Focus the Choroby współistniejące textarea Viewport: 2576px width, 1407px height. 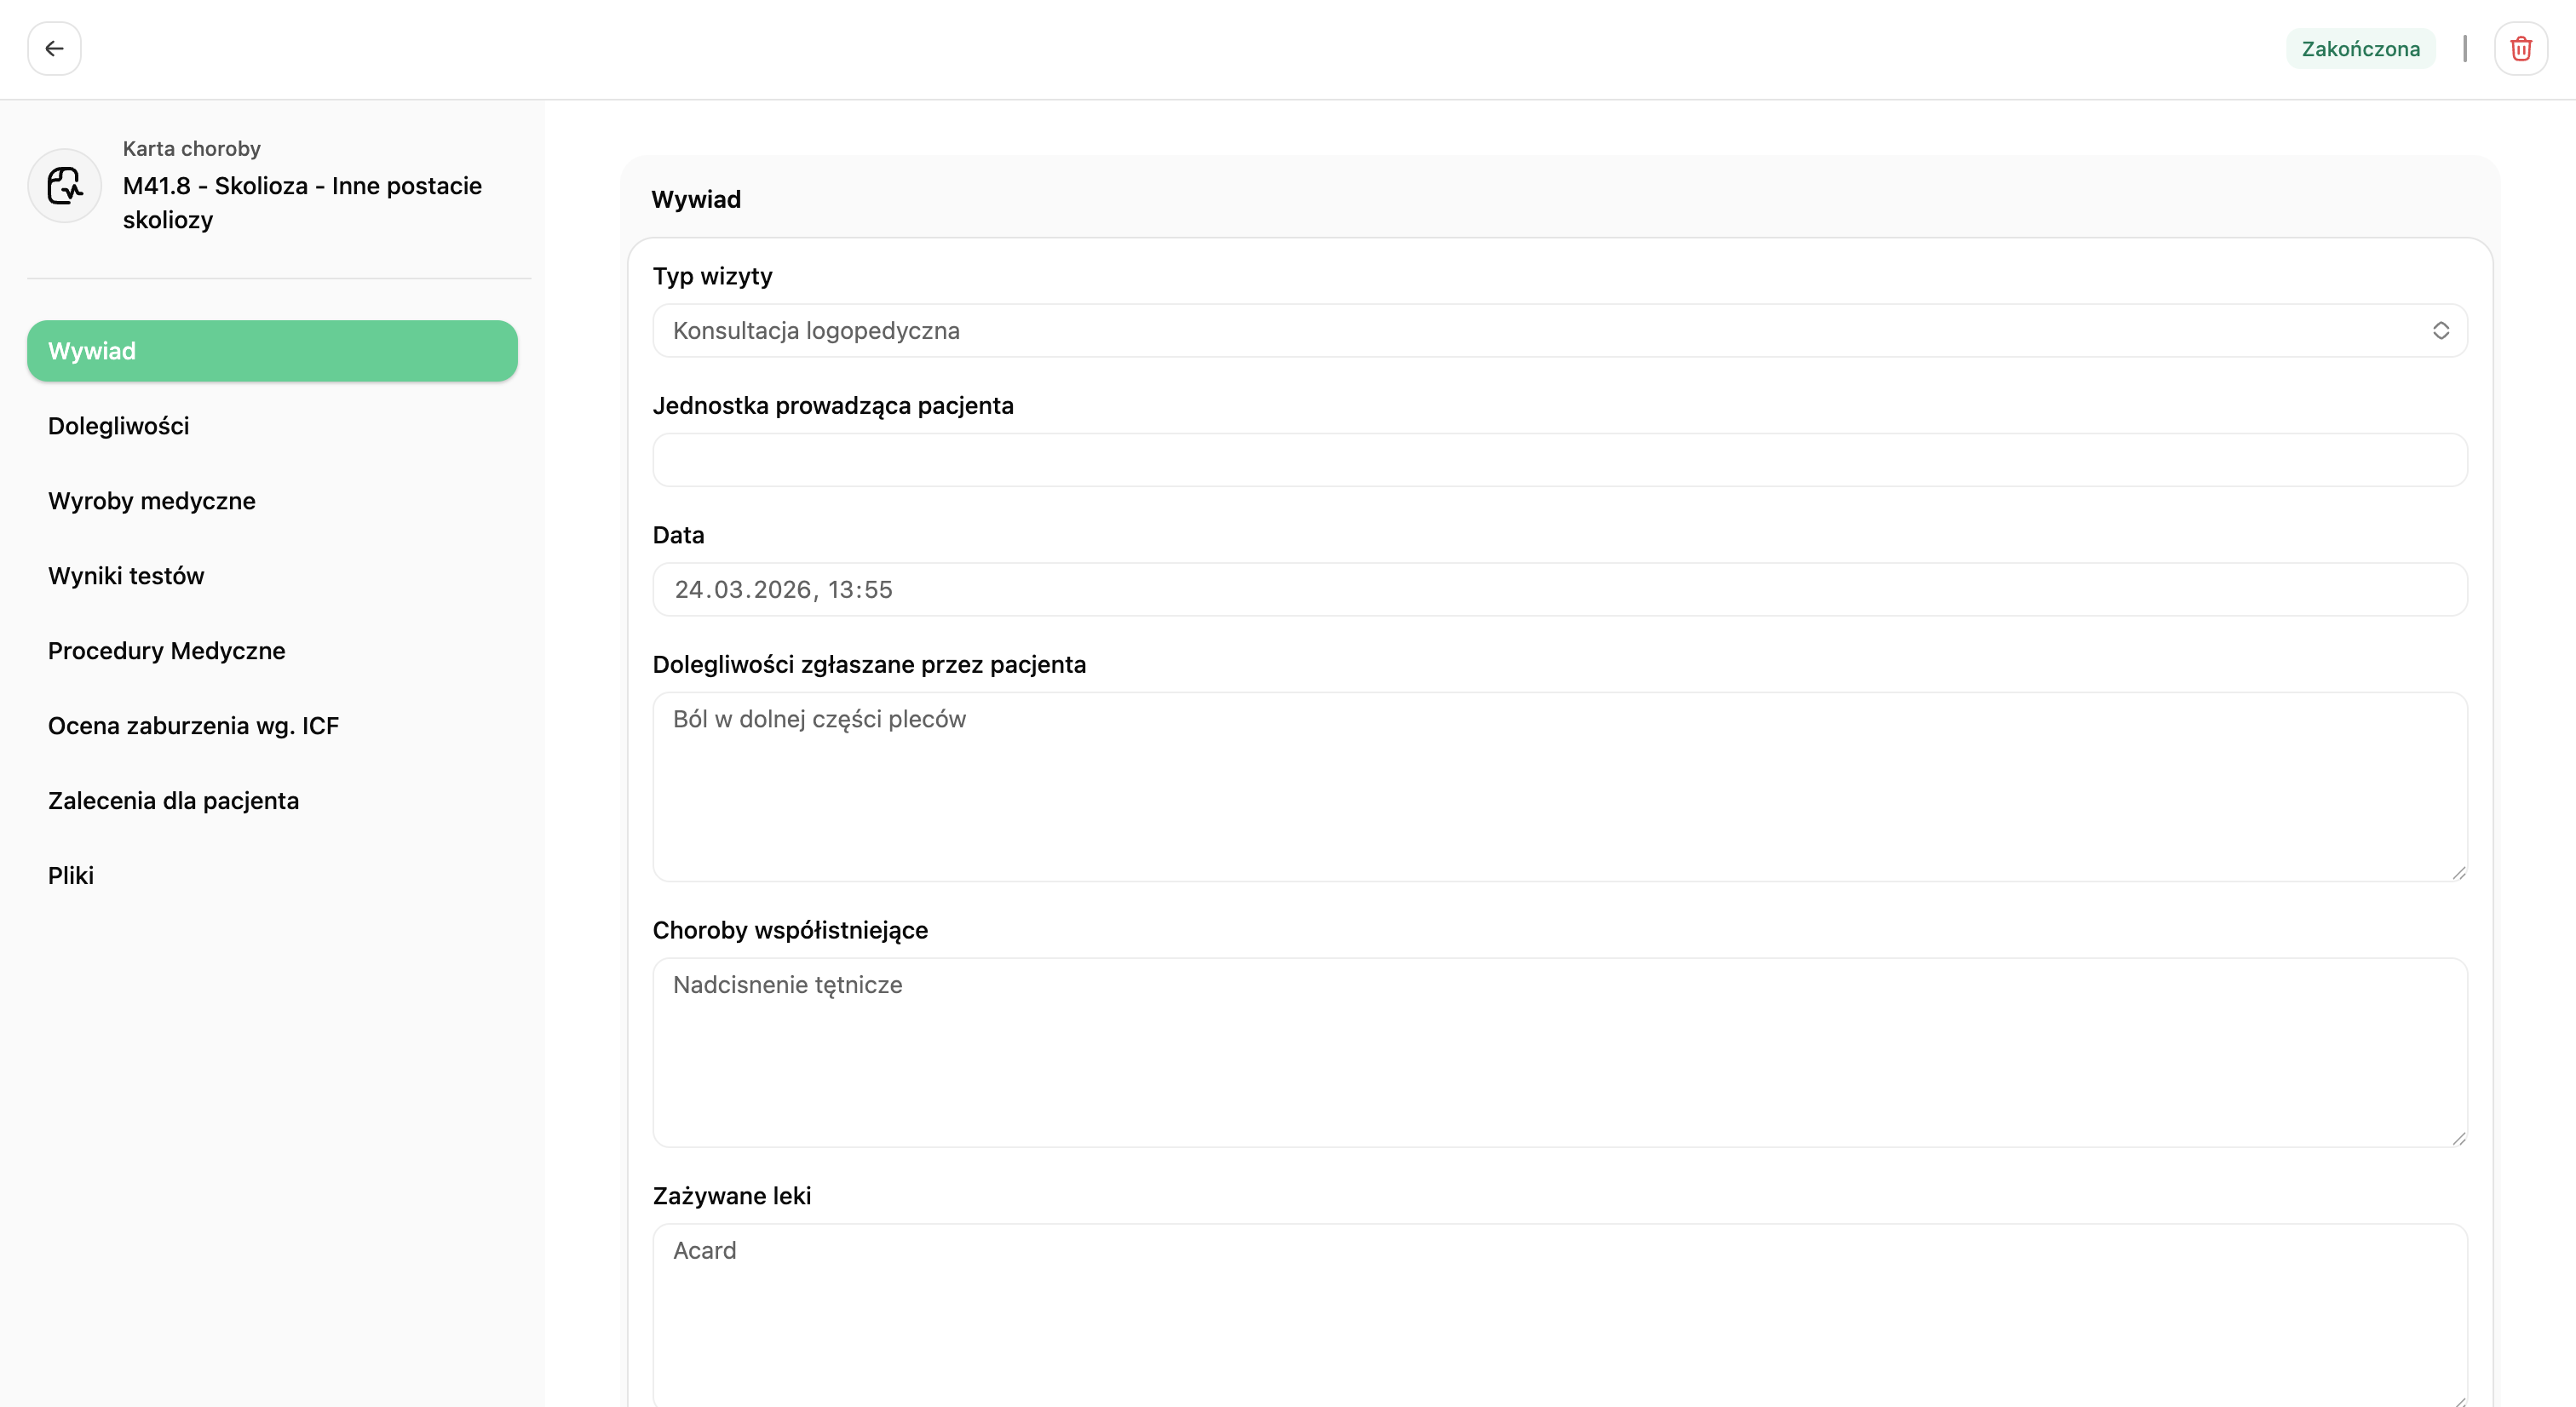click(1560, 1052)
